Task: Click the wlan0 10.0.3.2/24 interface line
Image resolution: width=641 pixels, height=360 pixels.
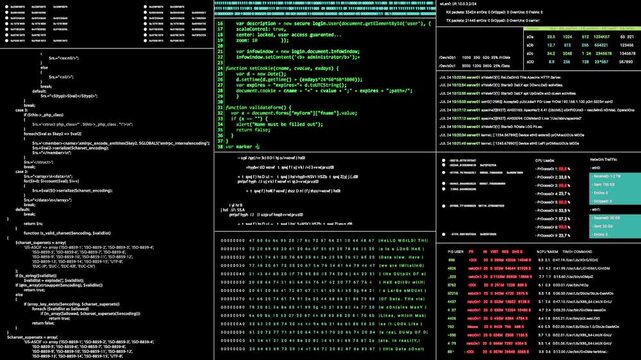Action: [x=458, y=4]
